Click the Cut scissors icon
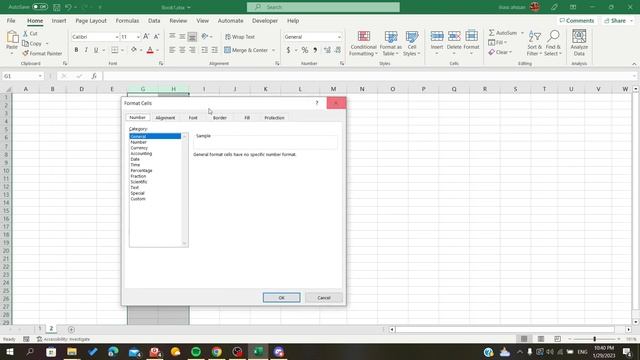640x360 pixels. [25, 33]
